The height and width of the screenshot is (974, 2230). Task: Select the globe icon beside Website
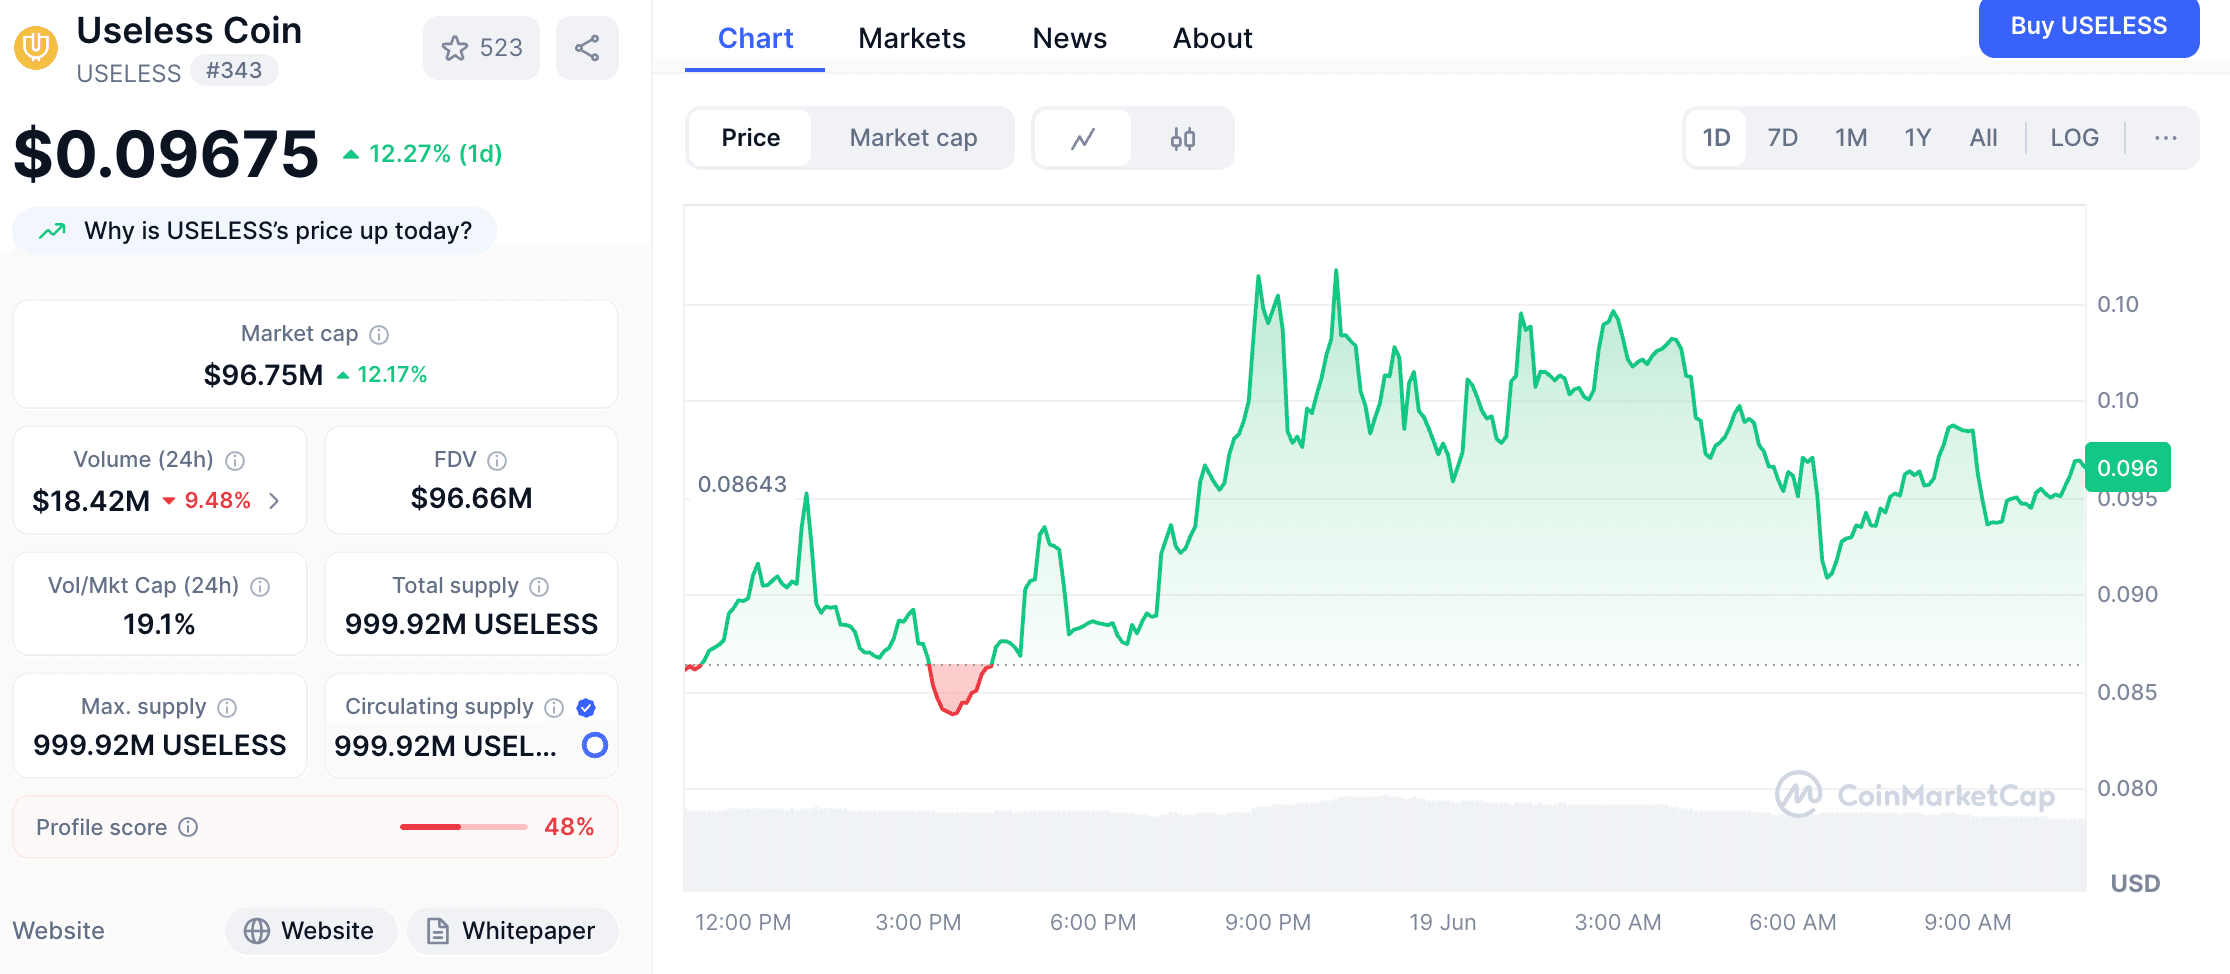pos(259,930)
